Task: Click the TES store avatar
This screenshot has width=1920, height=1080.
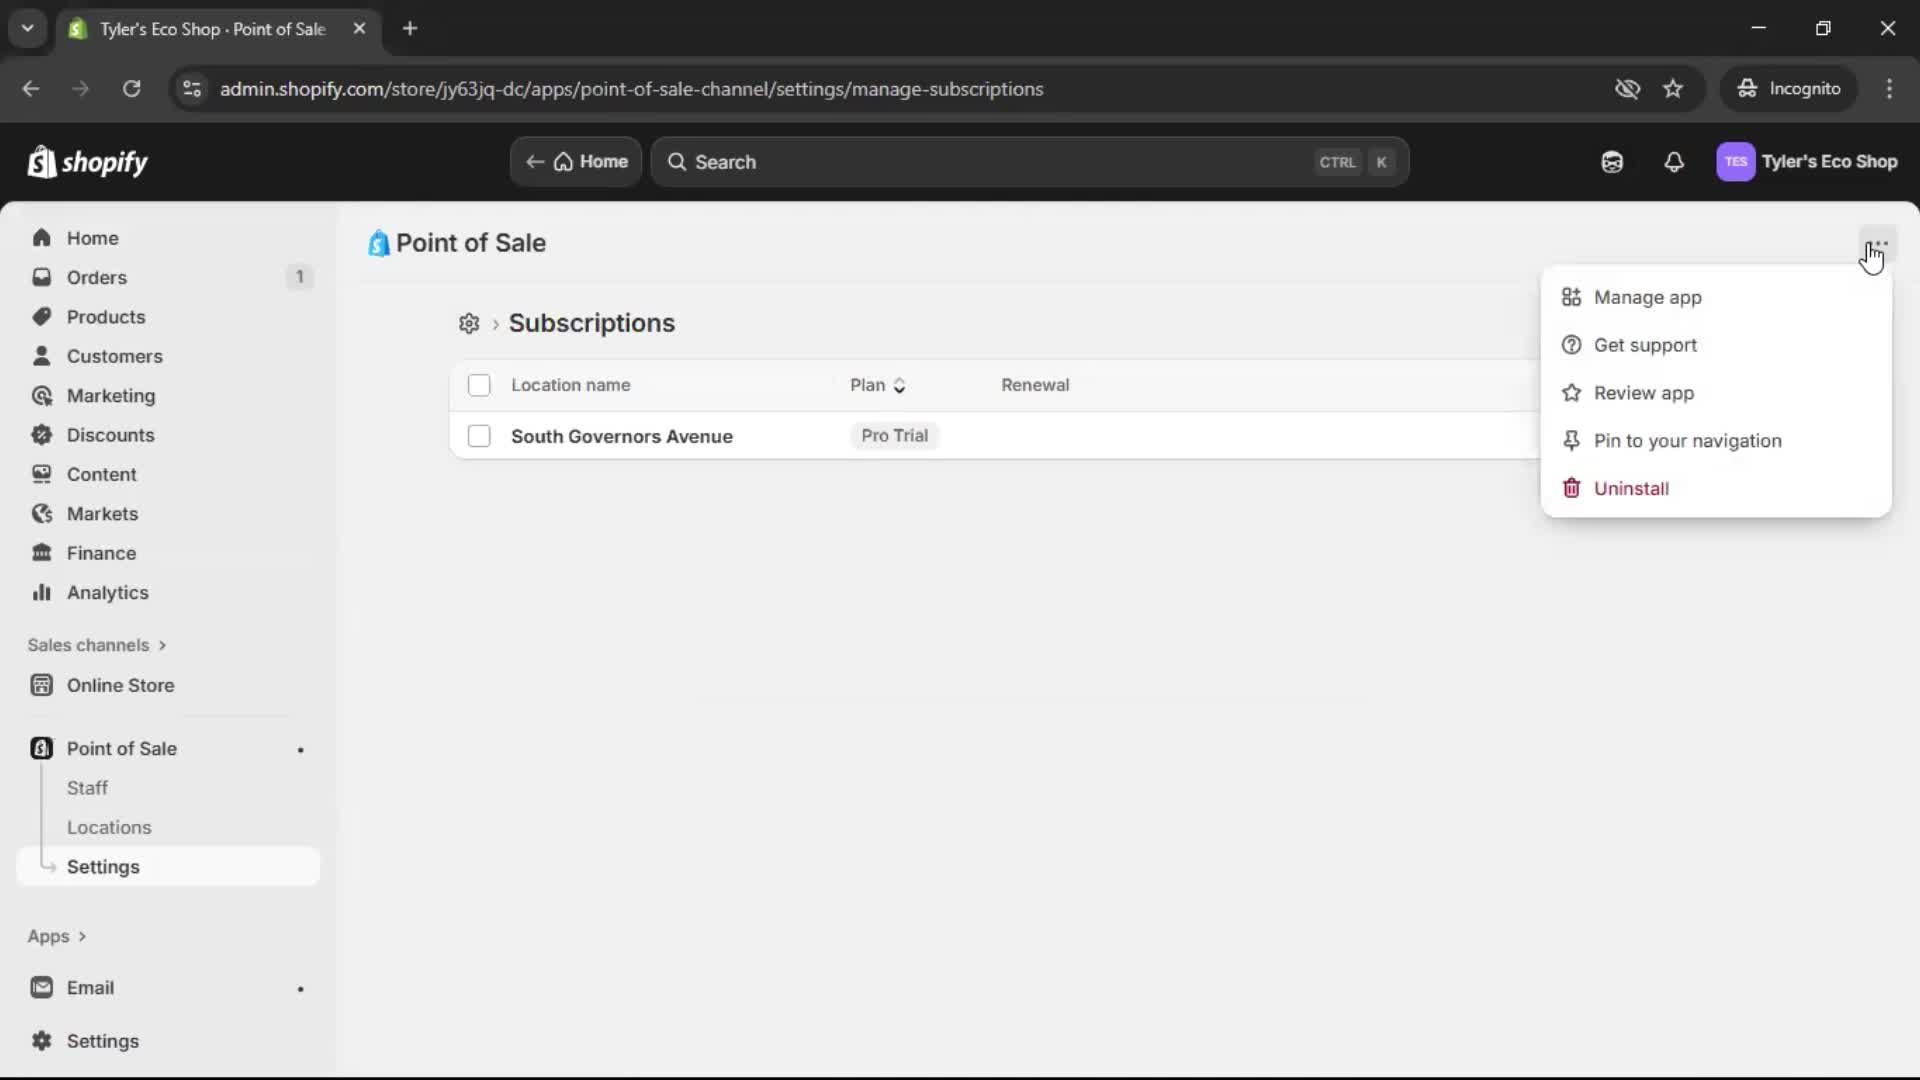Action: point(1736,162)
